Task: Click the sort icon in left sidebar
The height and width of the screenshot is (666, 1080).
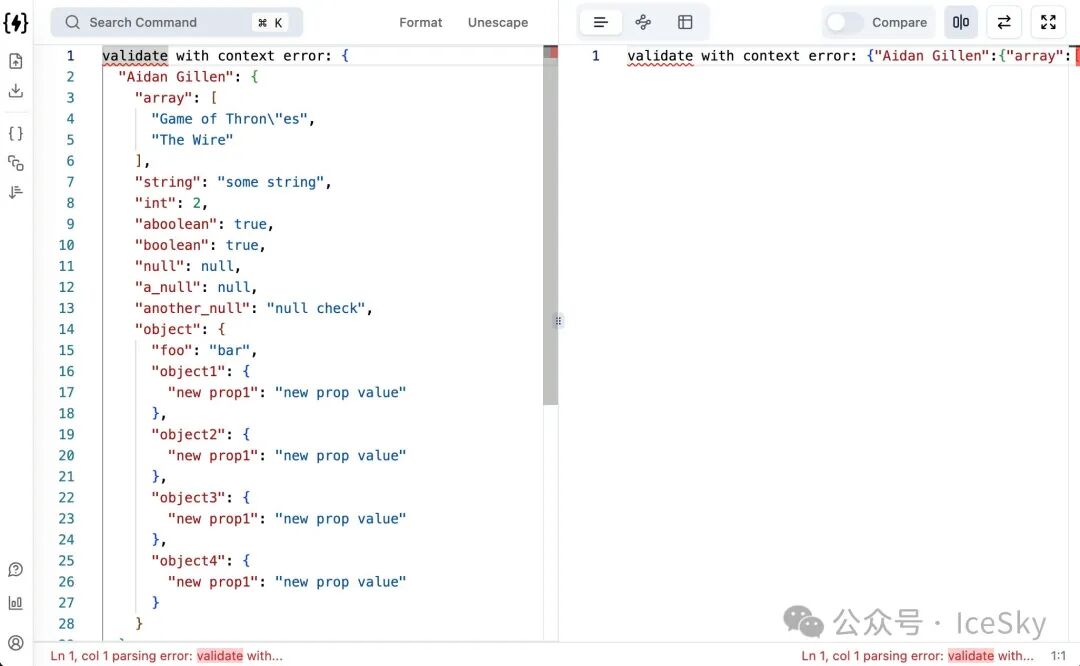Action: (16, 192)
